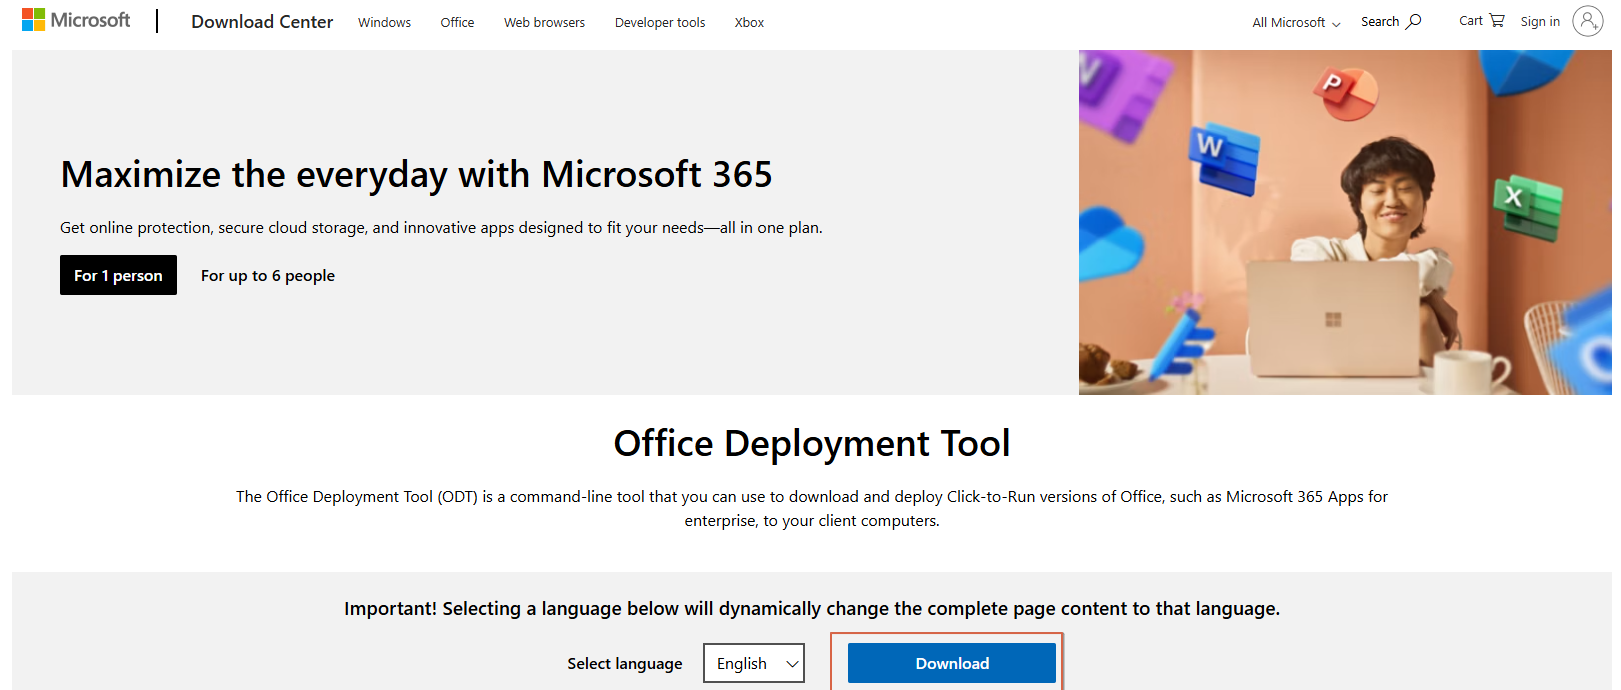The height and width of the screenshot is (690, 1621).
Task: Choose the For up to 6 people link
Action: [x=268, y=276]
